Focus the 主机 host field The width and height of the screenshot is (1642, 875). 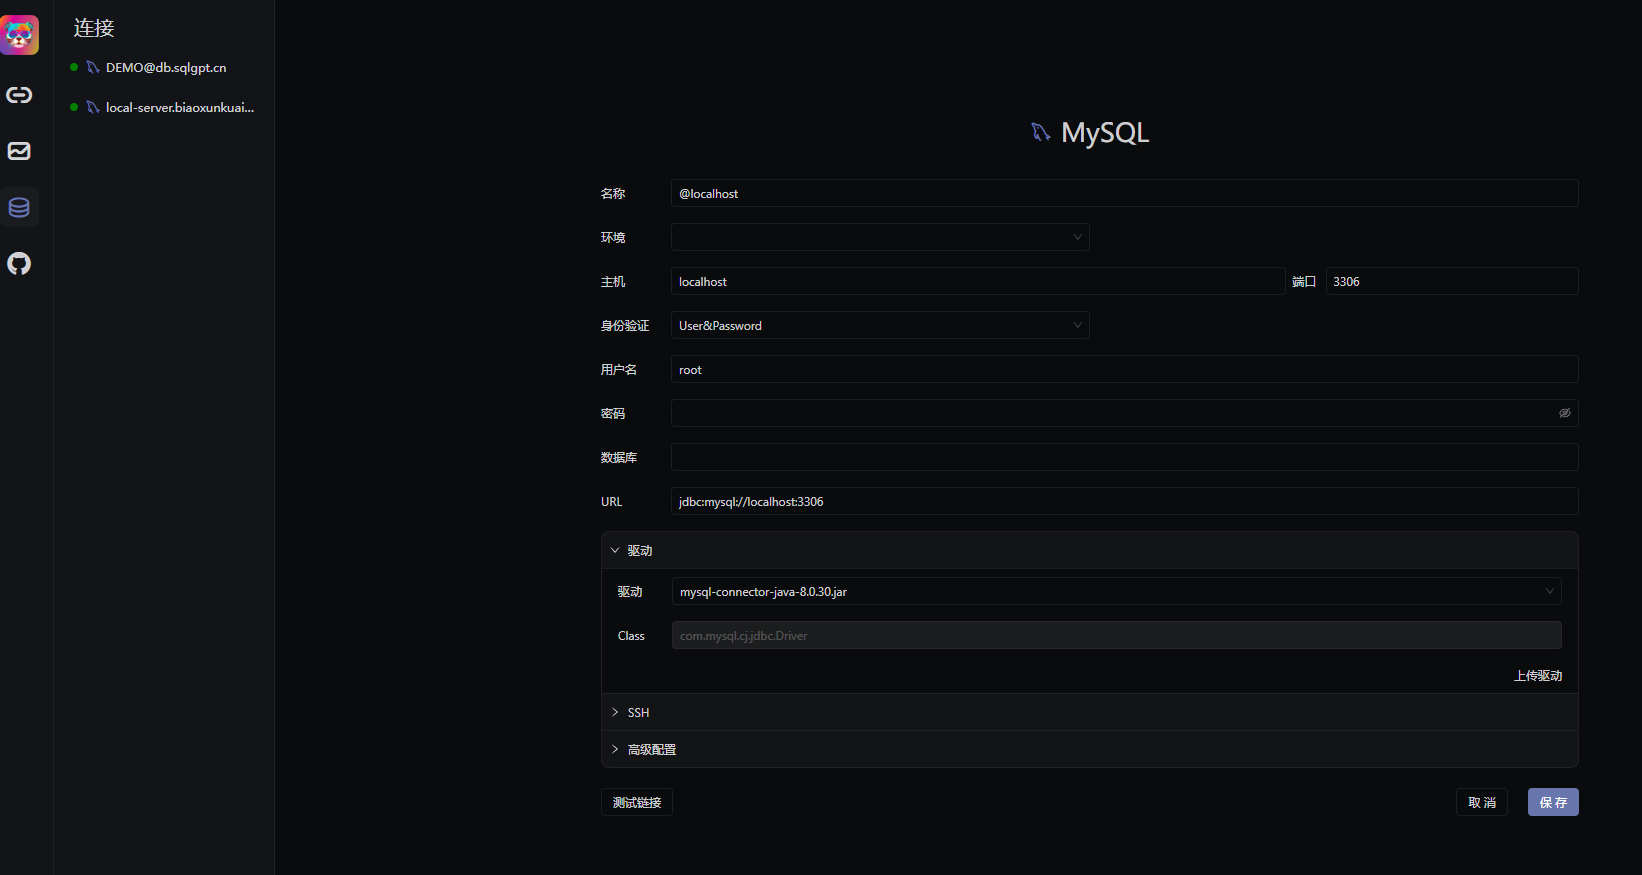(x=978, y=281)
